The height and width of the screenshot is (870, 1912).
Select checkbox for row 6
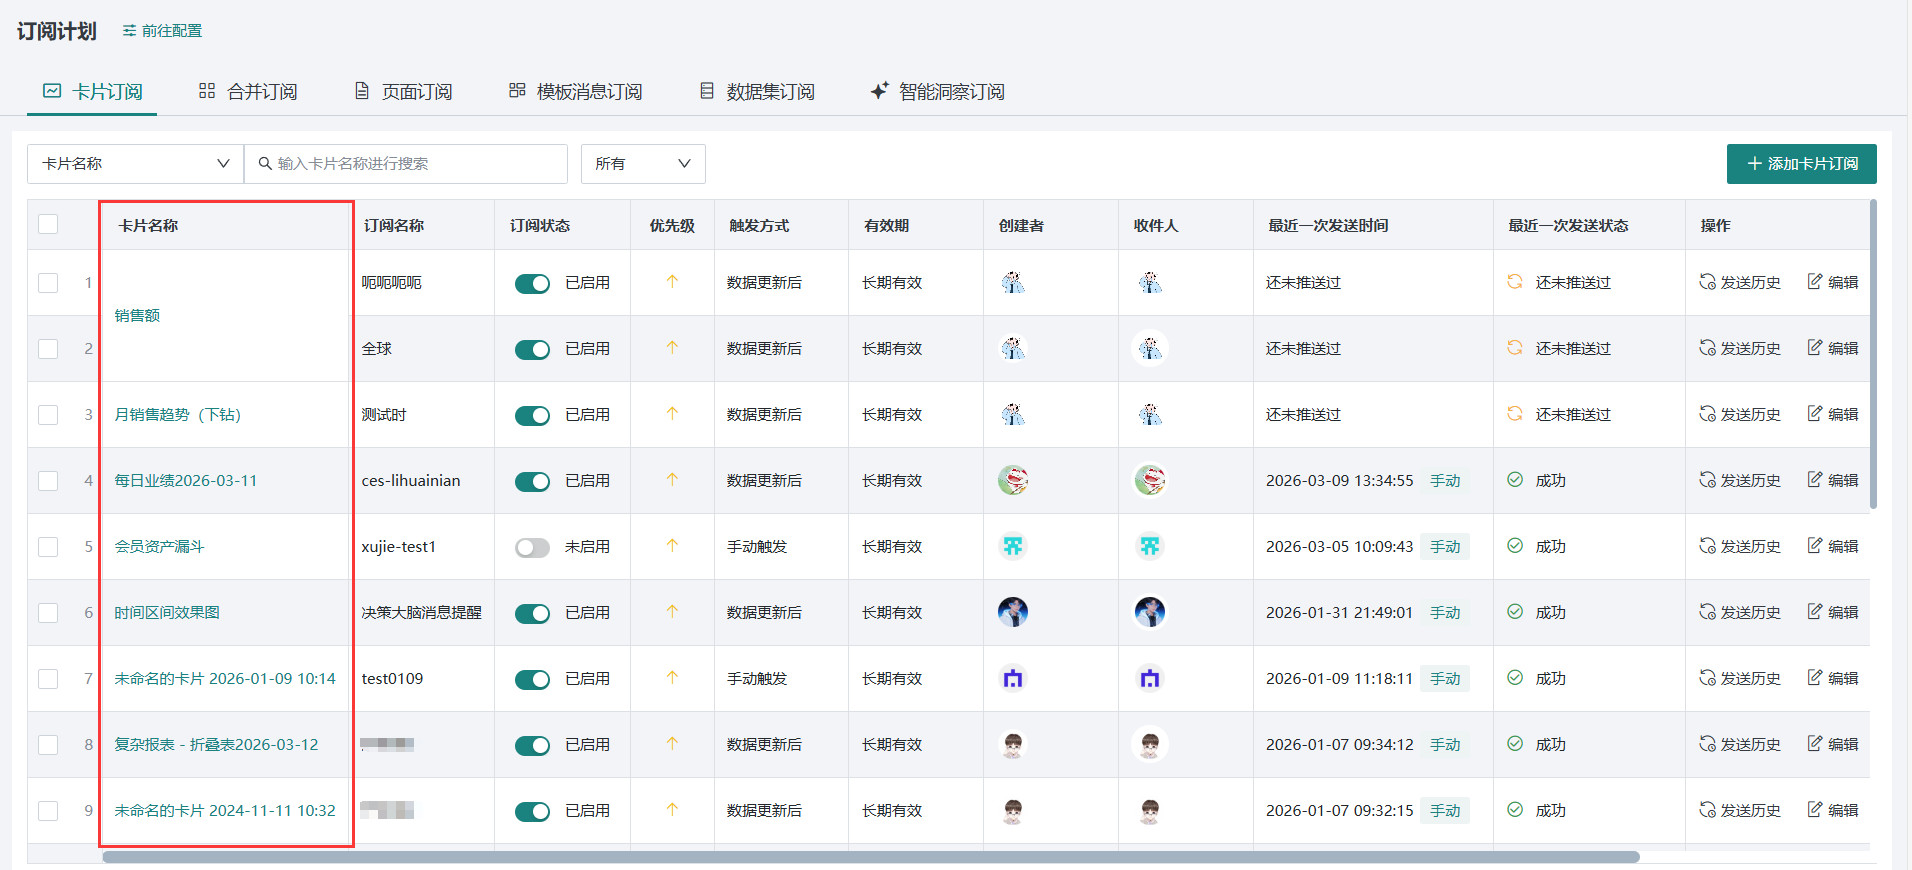click(x=48, y=612)
